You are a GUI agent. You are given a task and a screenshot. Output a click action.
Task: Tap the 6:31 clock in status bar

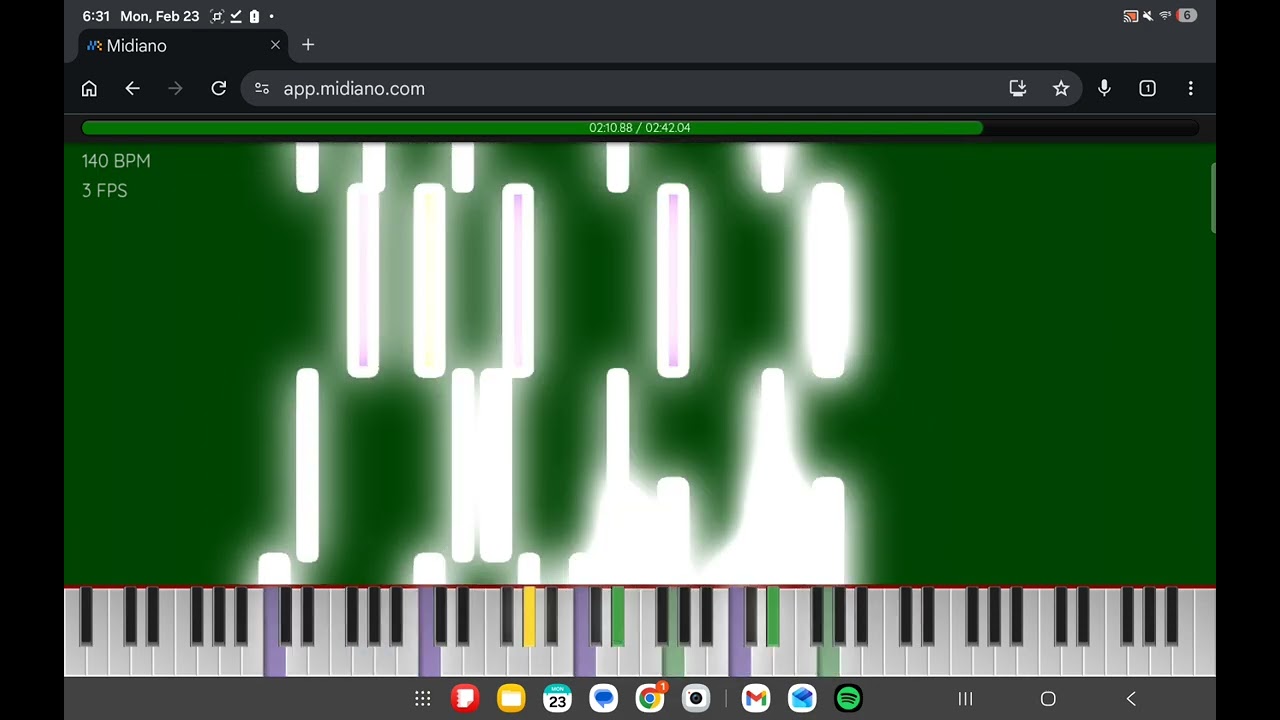[96, 16]
